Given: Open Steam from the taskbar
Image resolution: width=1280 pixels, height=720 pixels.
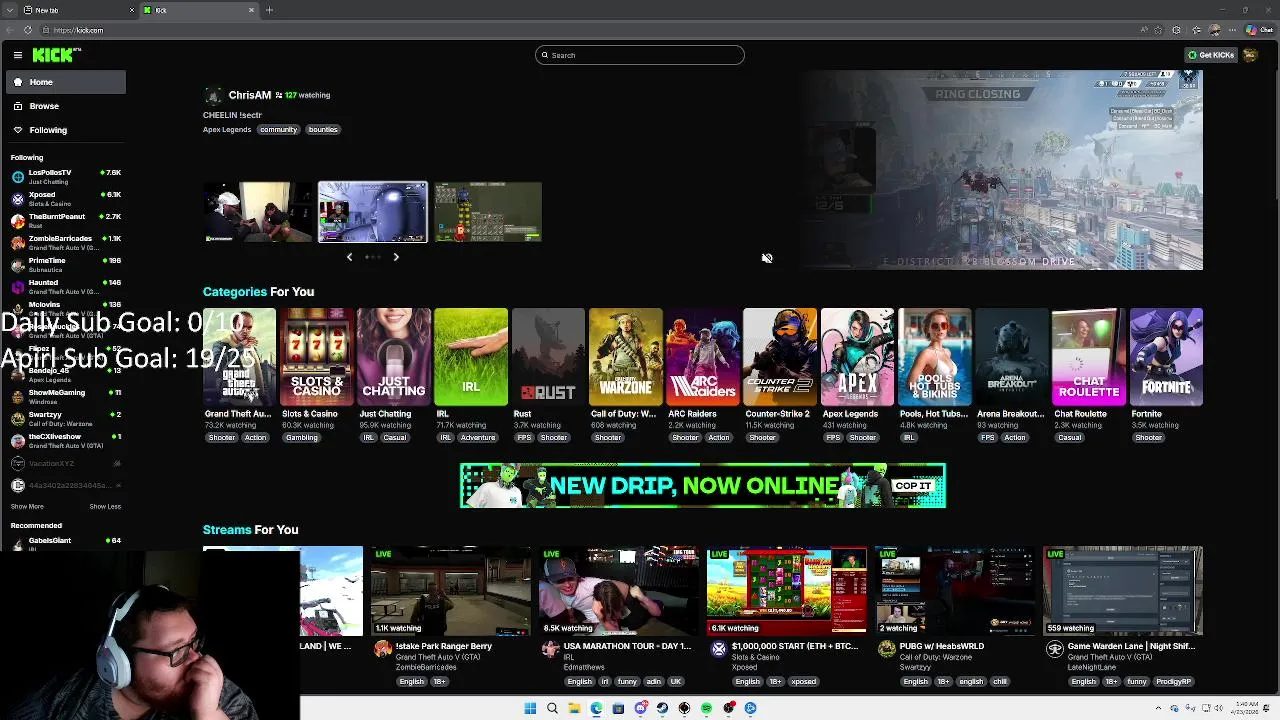Looking at the screenshot, I should 662,708.
